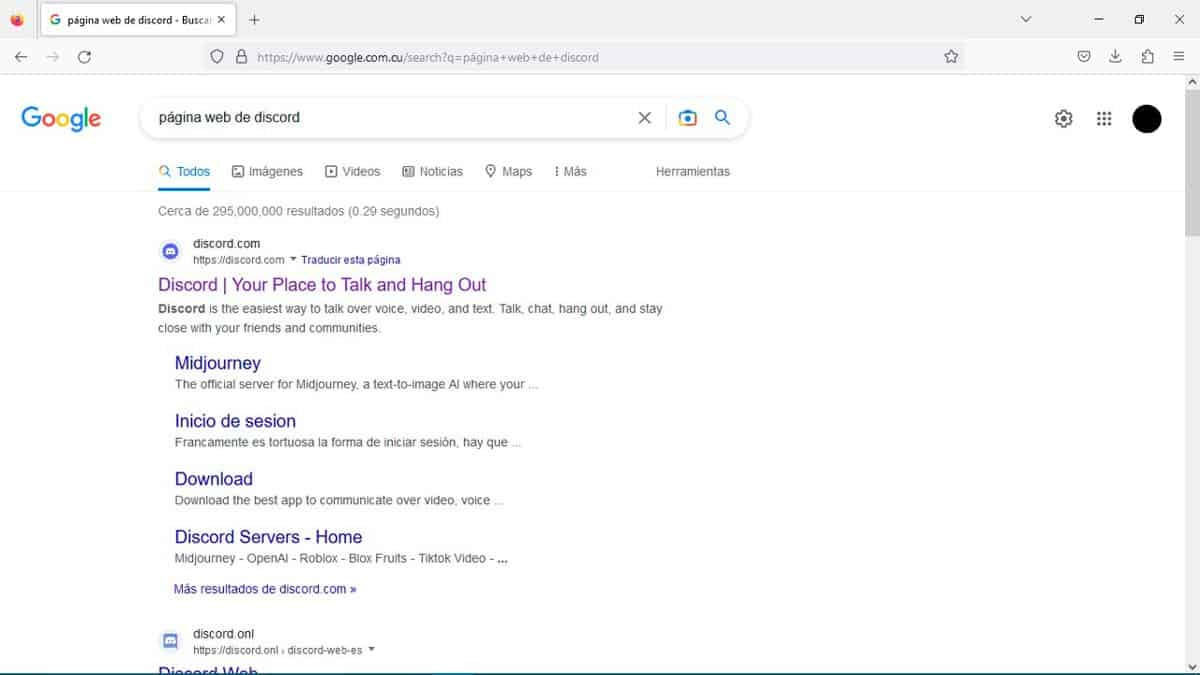The image size is (1200, 675).
Task: Switch to the Noticias tab
Action: point(432,172)
